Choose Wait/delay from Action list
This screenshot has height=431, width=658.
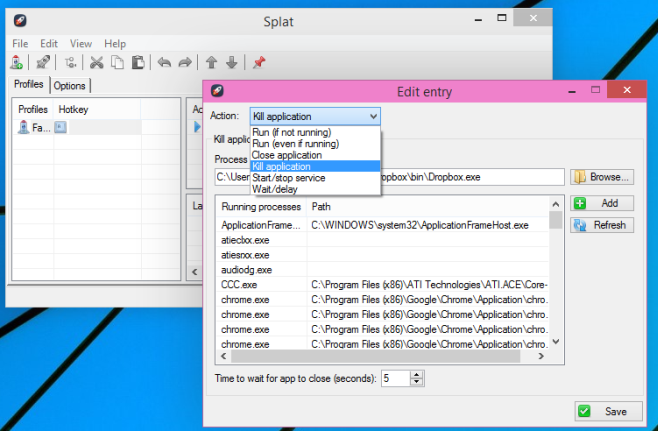315,189
